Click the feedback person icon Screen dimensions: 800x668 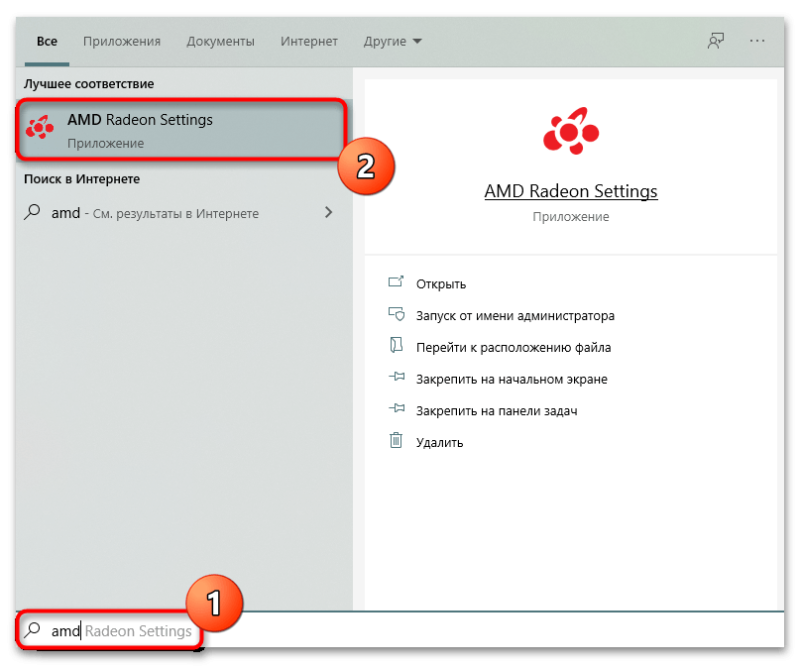click(x=716, y=41)
